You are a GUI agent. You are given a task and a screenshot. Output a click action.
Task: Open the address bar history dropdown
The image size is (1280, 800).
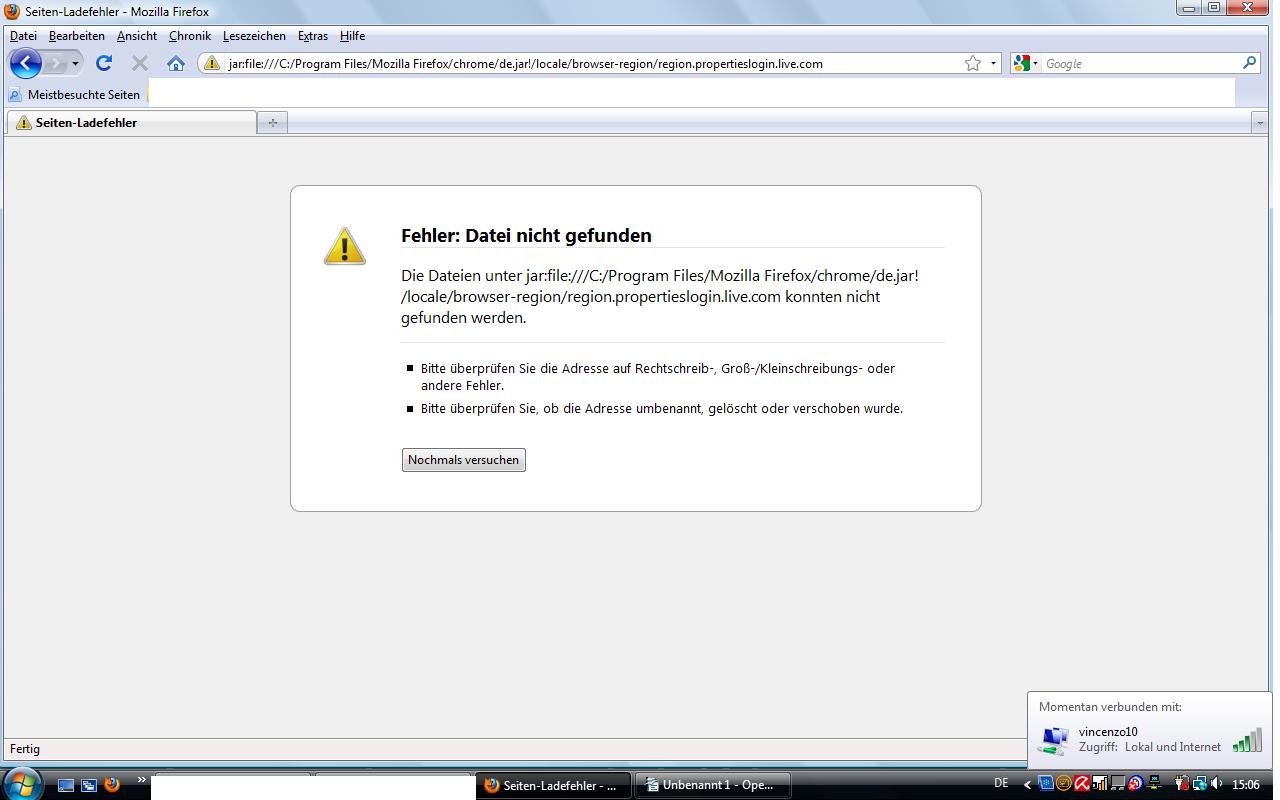[x=993, y=63]
